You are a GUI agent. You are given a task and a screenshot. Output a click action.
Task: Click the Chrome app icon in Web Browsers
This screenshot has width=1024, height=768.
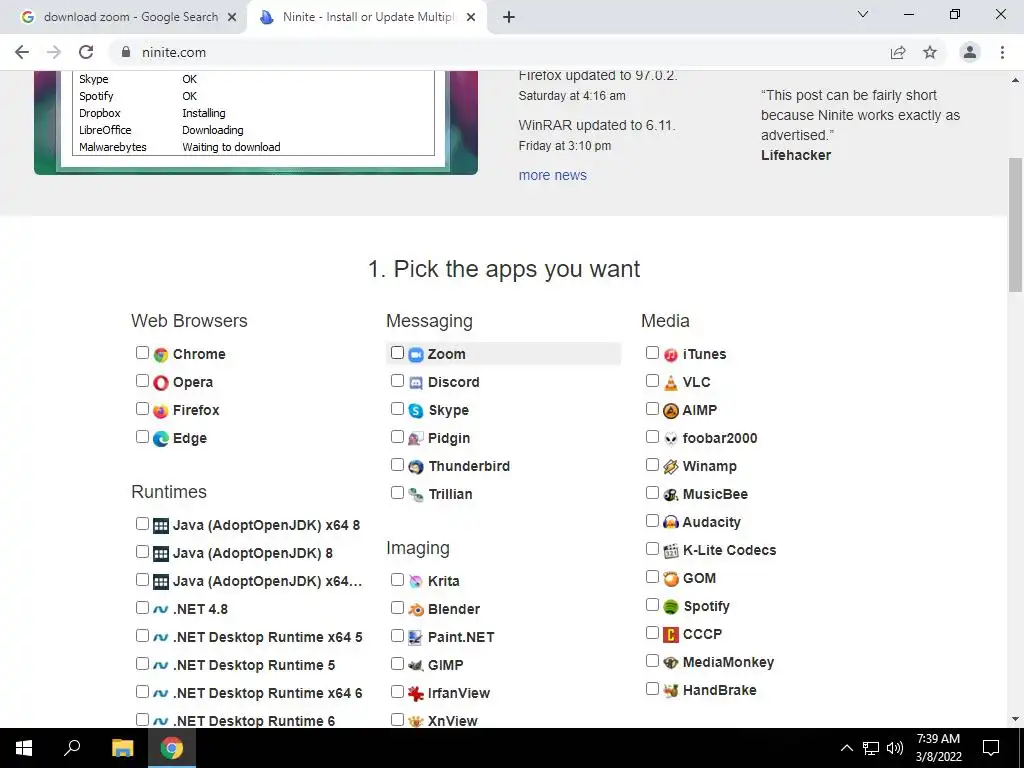(161, 355)
